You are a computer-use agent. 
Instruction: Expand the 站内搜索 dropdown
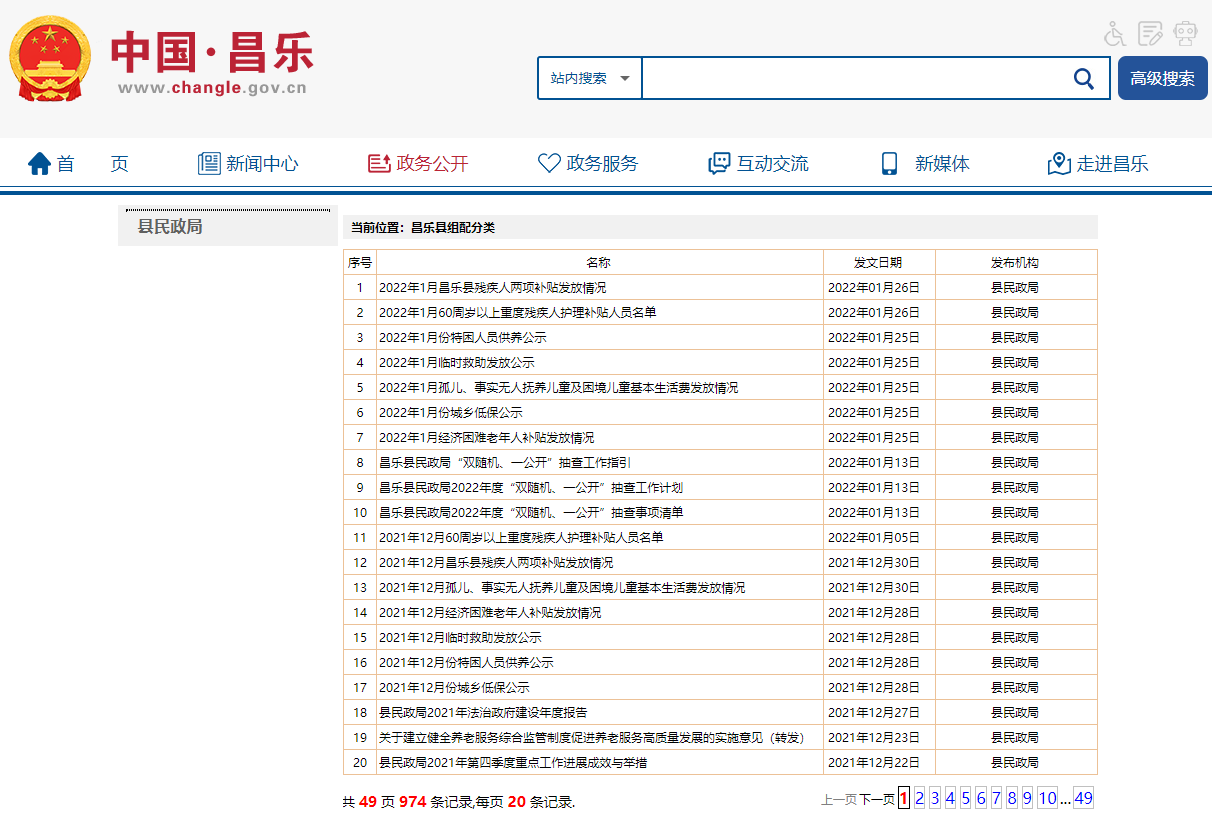[x=590, y=79]
